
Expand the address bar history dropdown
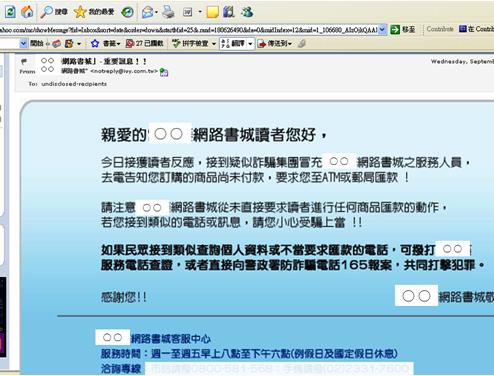pos(383,30)
